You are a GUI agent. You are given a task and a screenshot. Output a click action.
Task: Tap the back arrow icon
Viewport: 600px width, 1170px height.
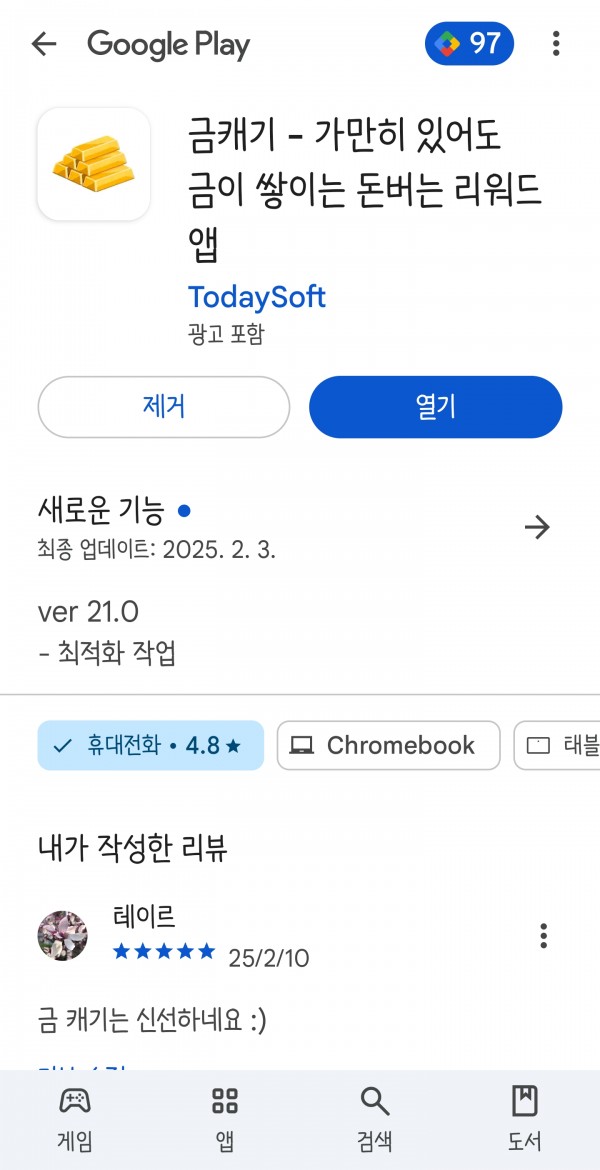tap(44, 44)
